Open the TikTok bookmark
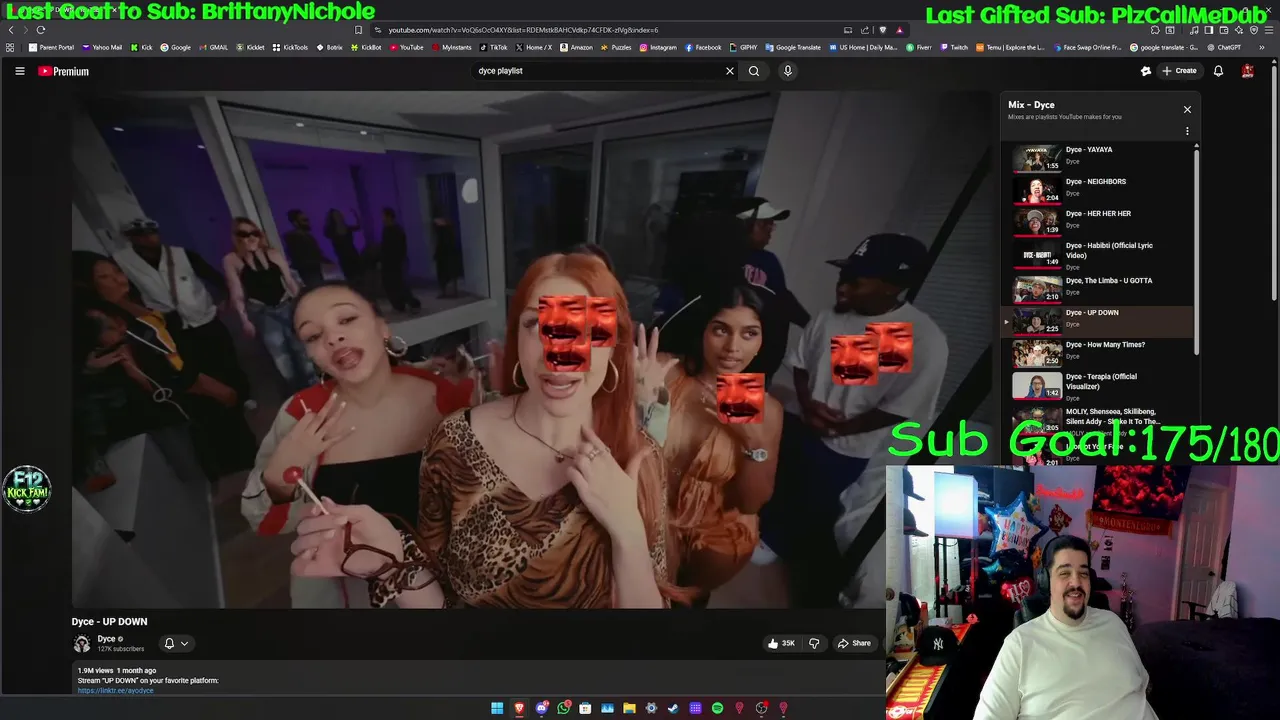Image resolution: width=1280 pixels, height=720 pixels. click(494, 47)
